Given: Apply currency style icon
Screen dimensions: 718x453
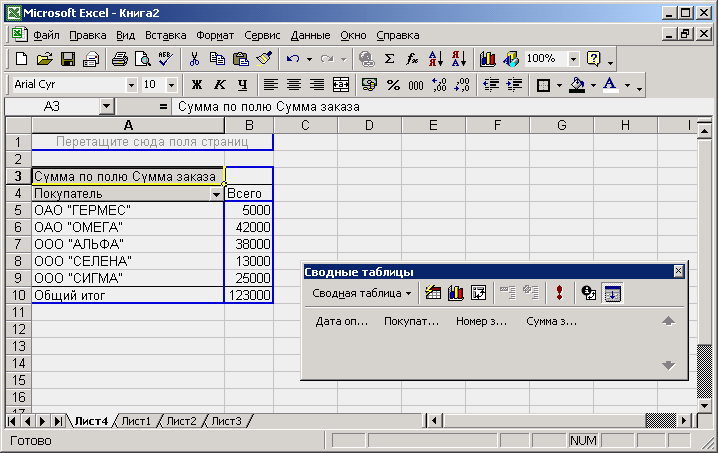Looking at the screenshot, I should (x=369, y=85).
